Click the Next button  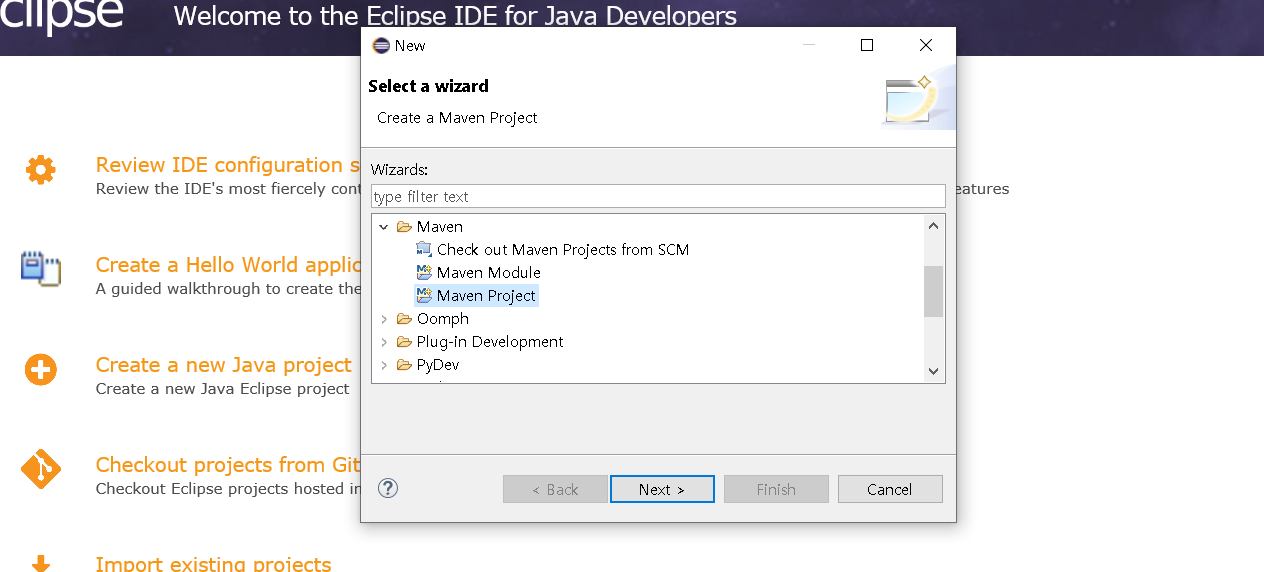point(662,489)
